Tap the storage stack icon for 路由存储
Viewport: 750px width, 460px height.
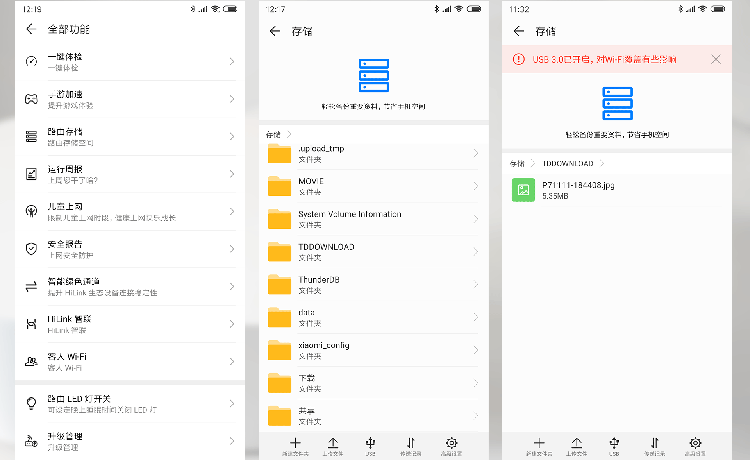pos(31,136)
